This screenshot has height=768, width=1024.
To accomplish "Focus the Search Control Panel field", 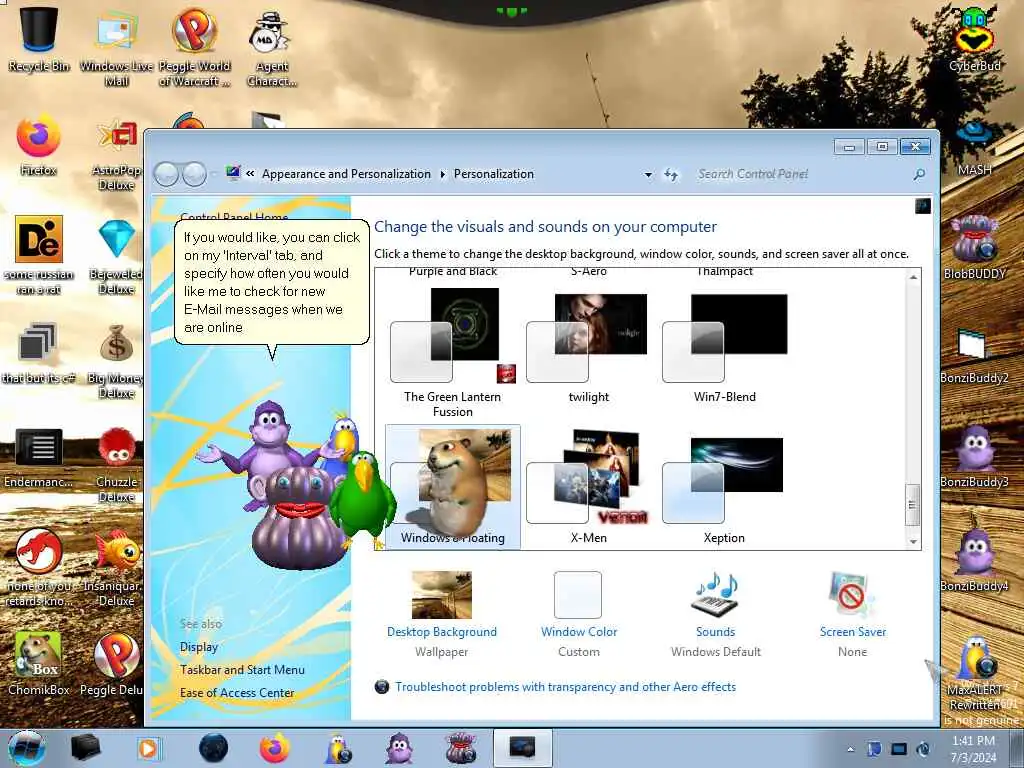I will tap(803, 174).
